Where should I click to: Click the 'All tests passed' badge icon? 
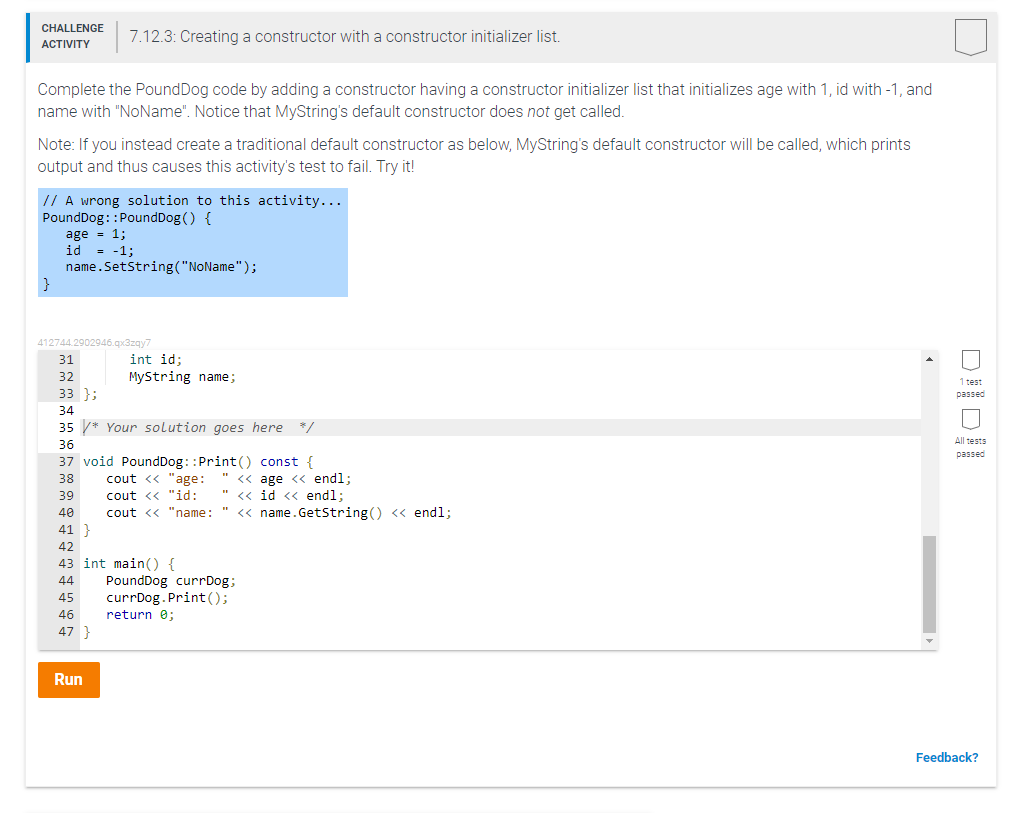[x=970, y=419]
